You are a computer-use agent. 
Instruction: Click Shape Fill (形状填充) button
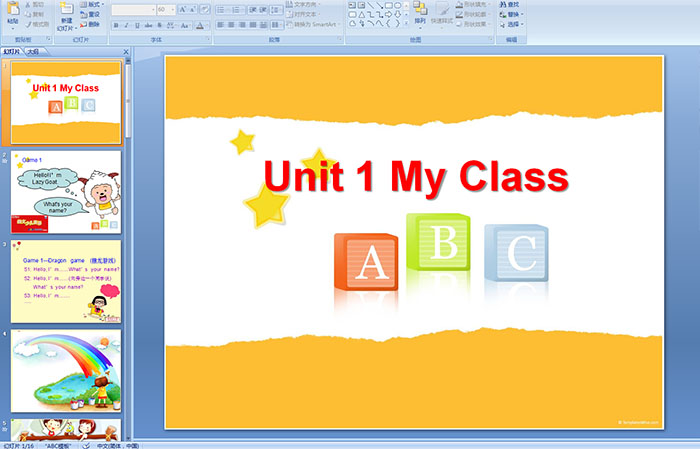point(472,4)
